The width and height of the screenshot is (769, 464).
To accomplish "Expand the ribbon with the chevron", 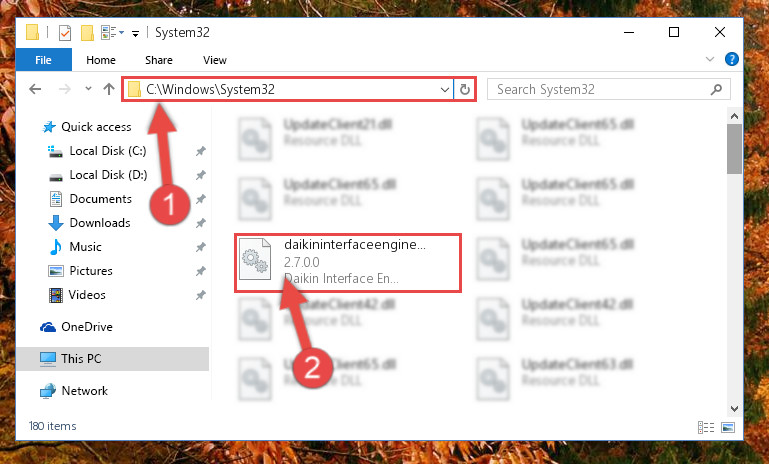I will tap(710, 59).
